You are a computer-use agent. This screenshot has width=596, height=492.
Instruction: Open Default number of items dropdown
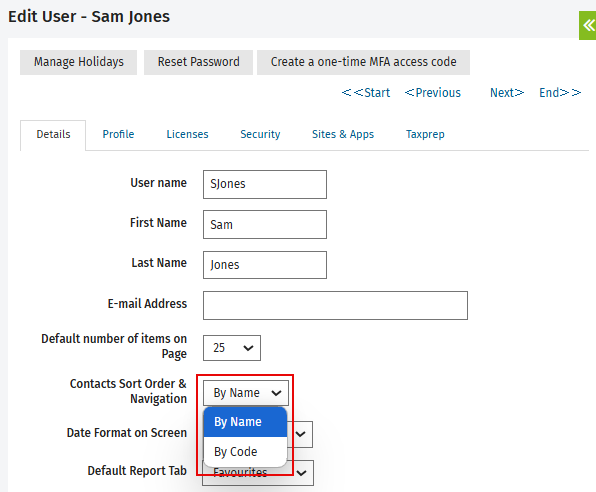coord(232,348)
